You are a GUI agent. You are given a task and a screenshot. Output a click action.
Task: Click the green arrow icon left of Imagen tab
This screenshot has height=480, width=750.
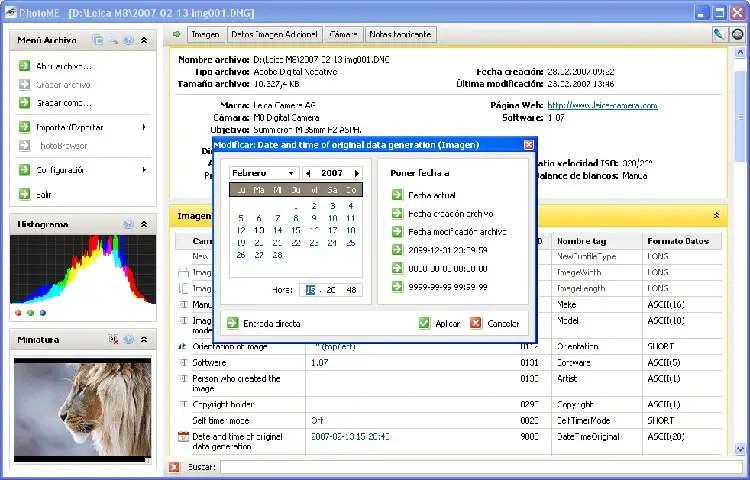click(x=177, y=34)
